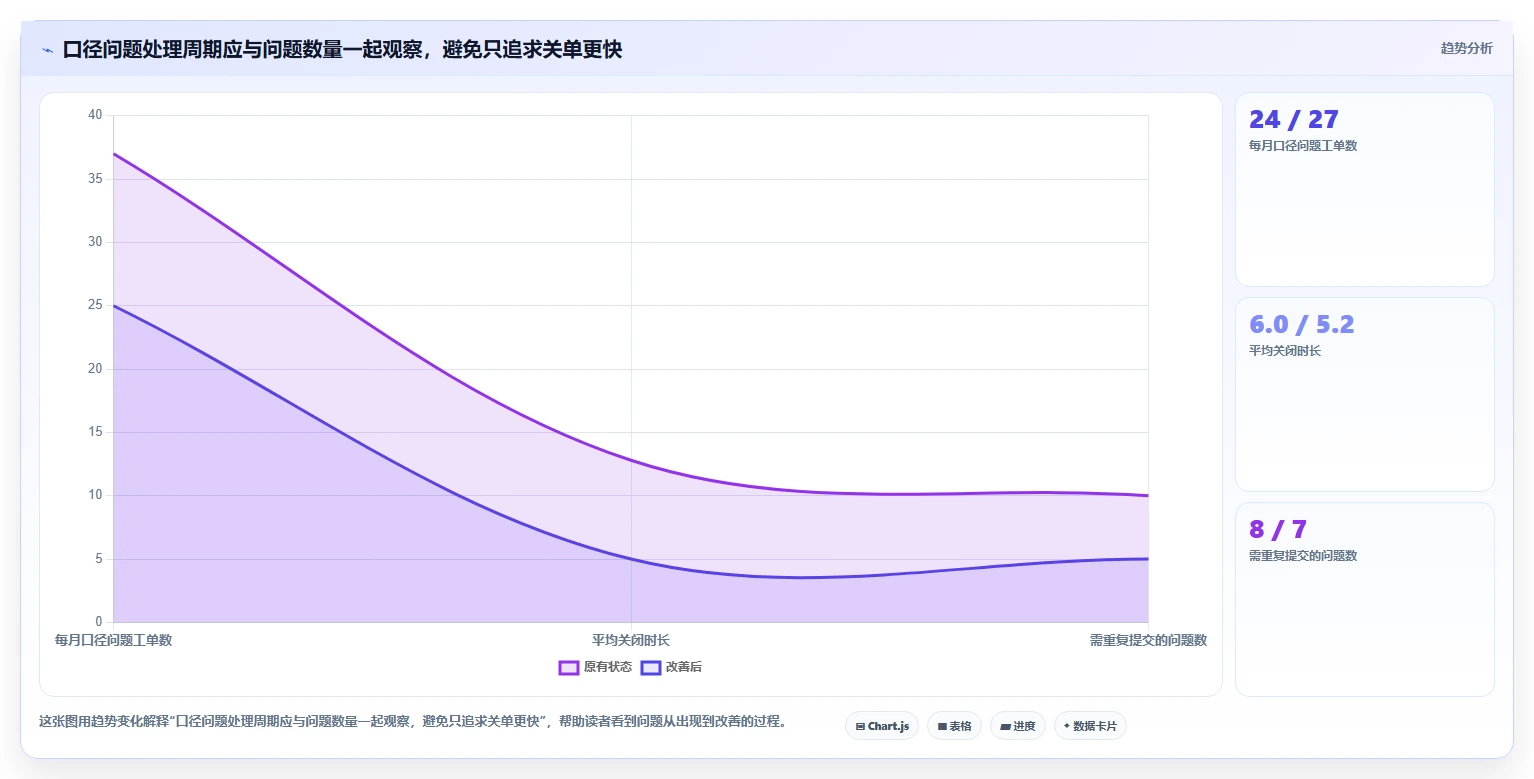Click the 8 / 7 value
This screenshot has width=1534, height=779.
coord(1277,530)
